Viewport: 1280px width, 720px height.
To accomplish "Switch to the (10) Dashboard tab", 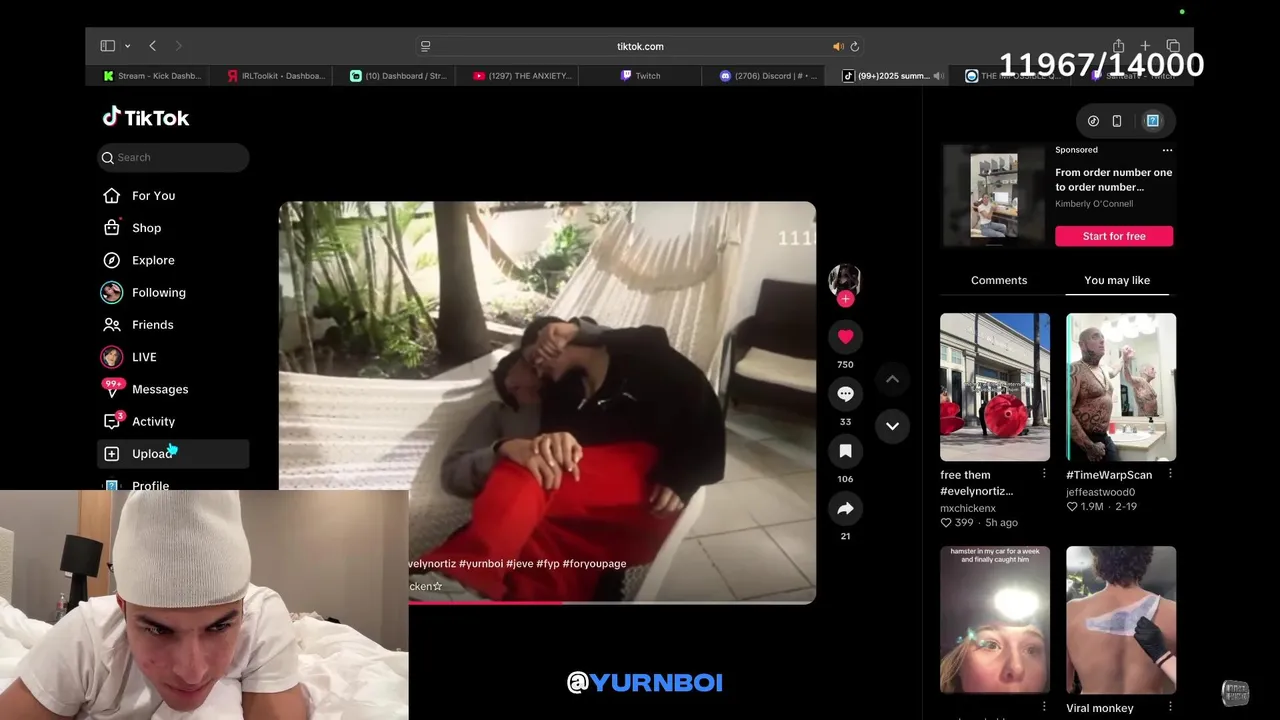I will (398, 76).
